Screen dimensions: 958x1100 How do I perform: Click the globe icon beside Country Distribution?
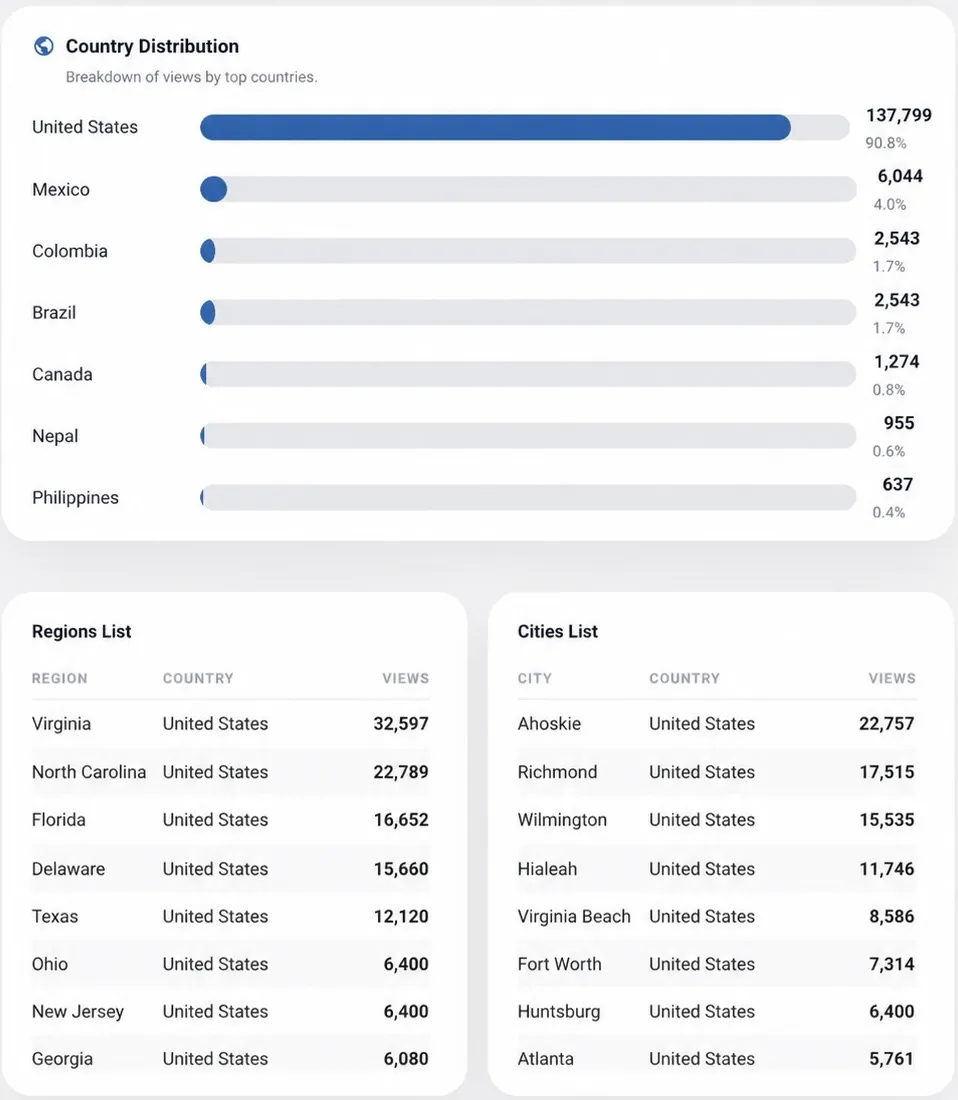pos(43,46)
